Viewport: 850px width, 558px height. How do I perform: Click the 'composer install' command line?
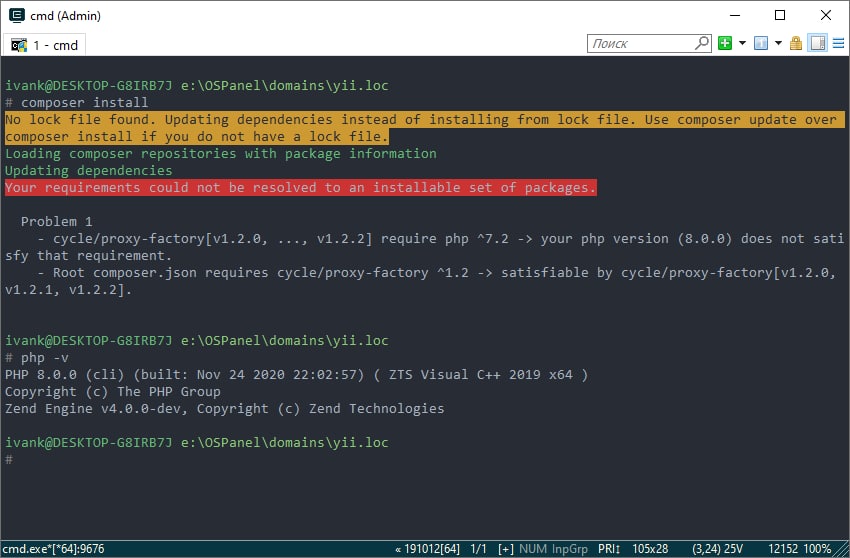point(76,102)
